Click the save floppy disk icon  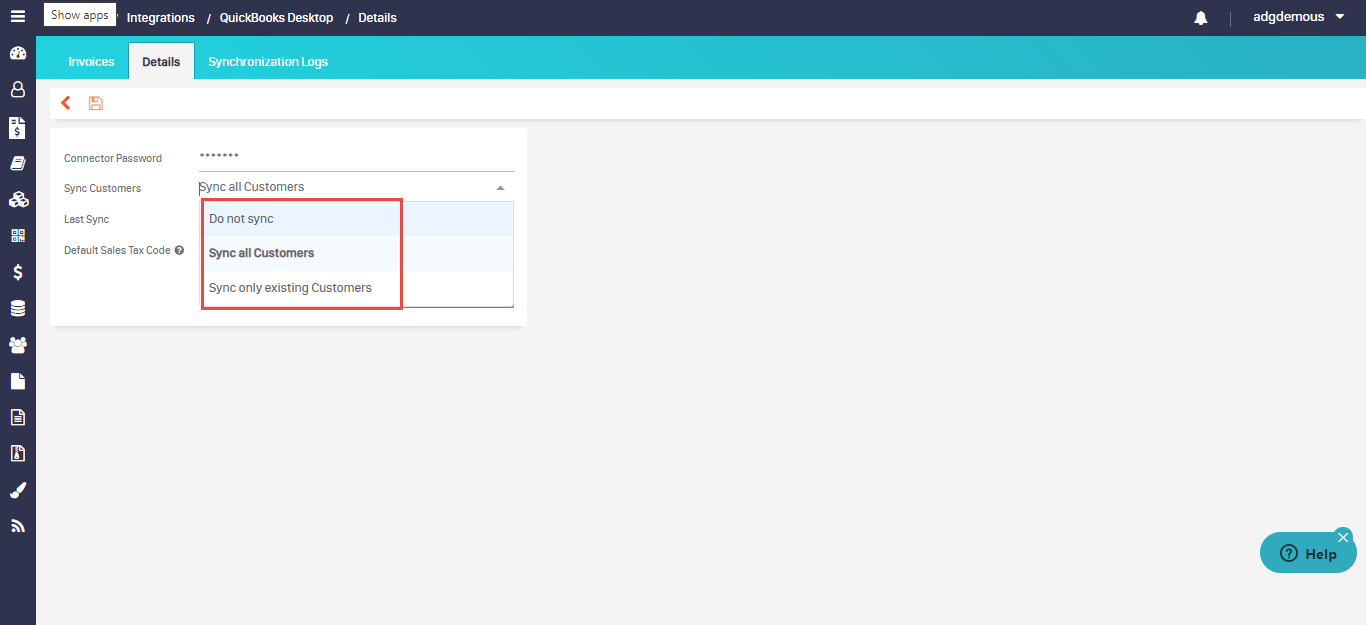click(96, 103)
